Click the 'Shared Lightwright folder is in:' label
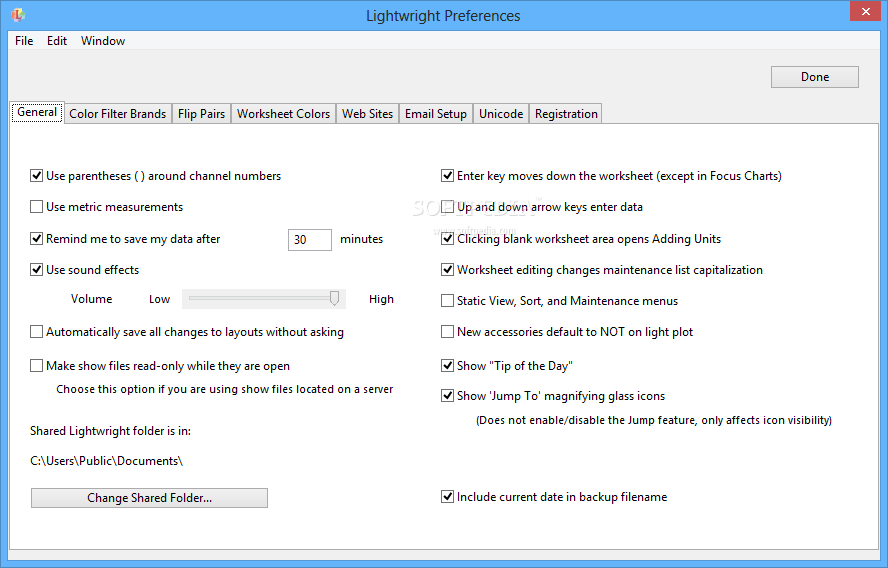 point(110,431)
